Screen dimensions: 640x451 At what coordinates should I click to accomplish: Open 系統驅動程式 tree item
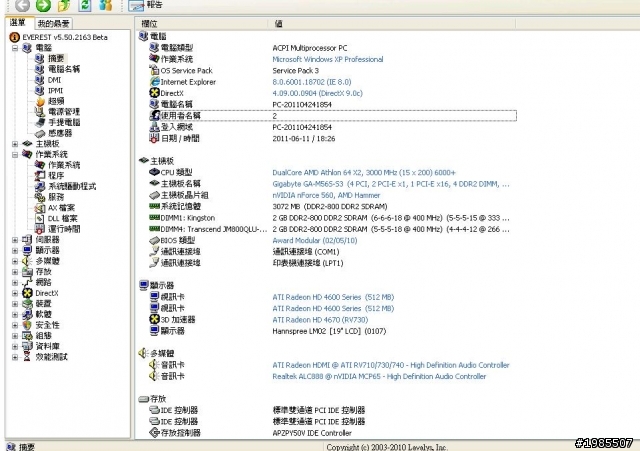pyautogui.click(x=72, y=187)
